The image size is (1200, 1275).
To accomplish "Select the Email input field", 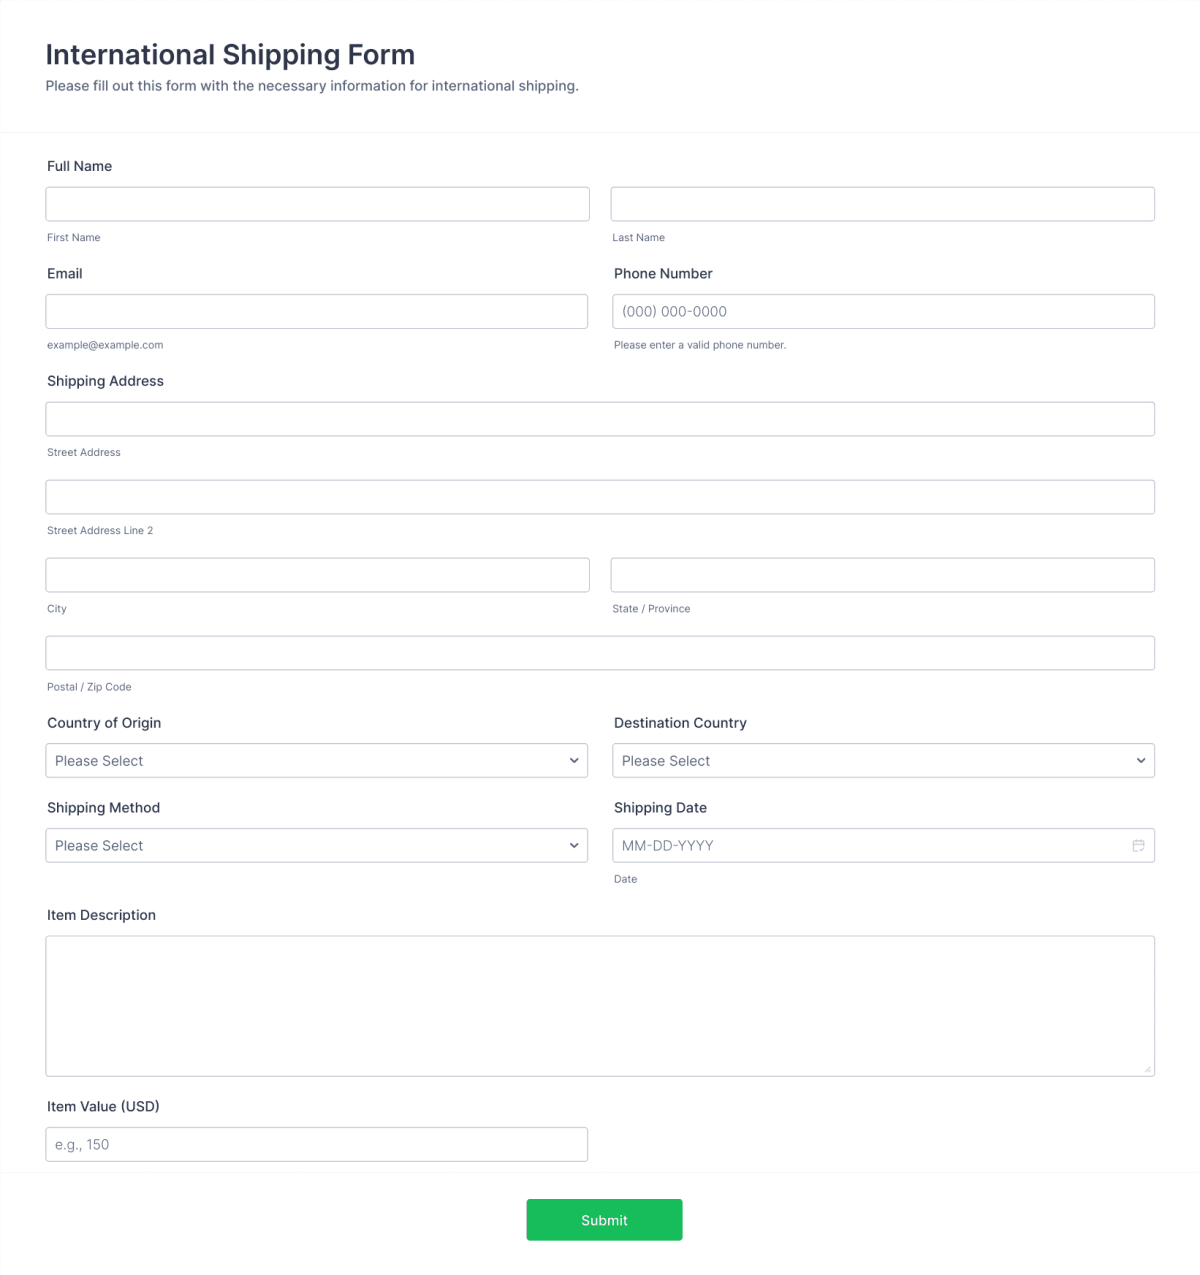I will click(316, 311).
